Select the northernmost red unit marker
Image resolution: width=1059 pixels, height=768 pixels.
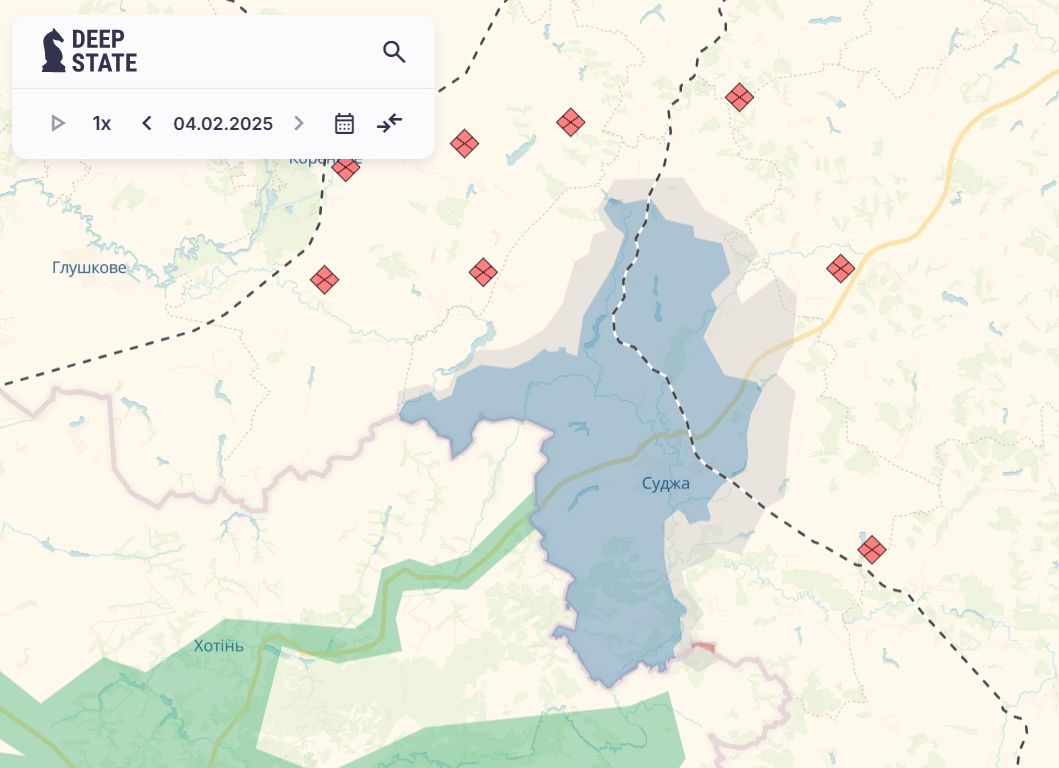point(739,97)
